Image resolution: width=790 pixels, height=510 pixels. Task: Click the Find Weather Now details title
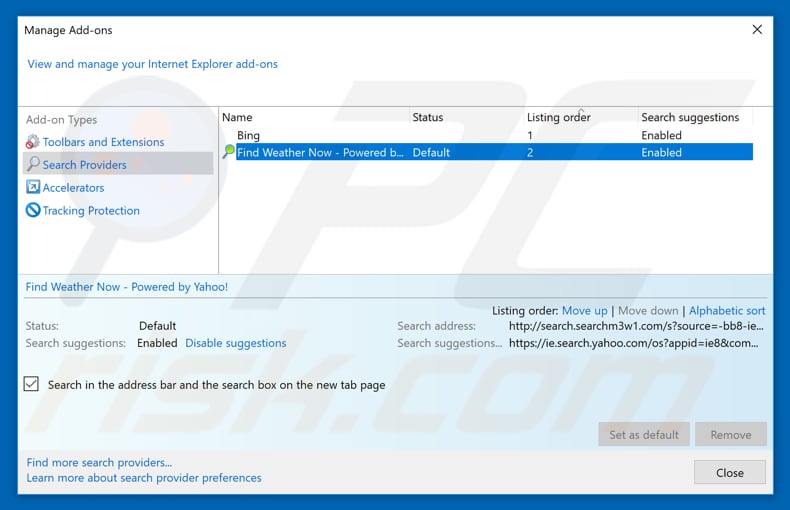click(x=127, y=287)
